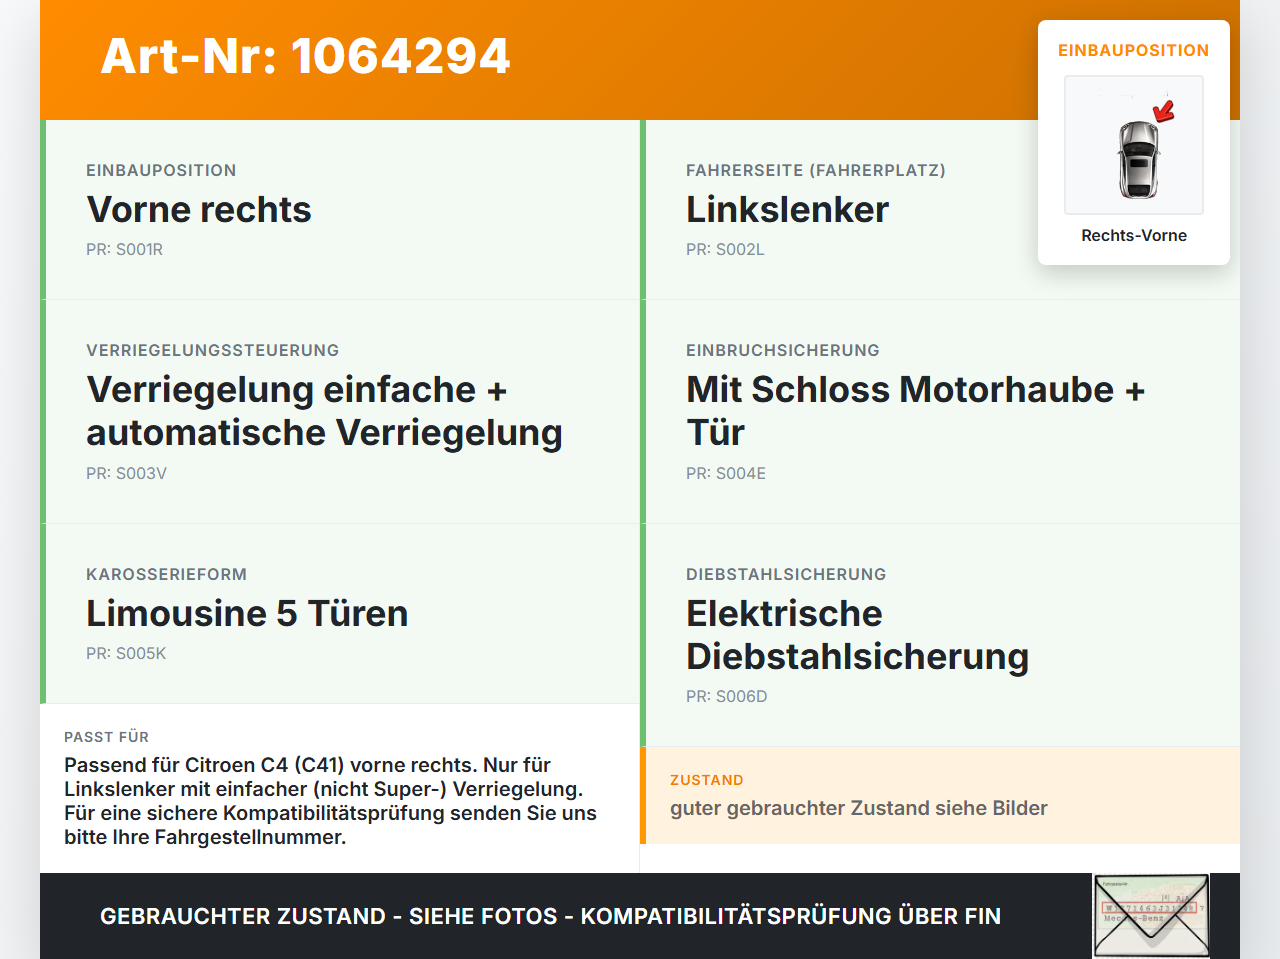Image resolution: width=1280 pixels, height=959 pixels.
Task: Click the Linkslenker value
Action: coord(787,210)
